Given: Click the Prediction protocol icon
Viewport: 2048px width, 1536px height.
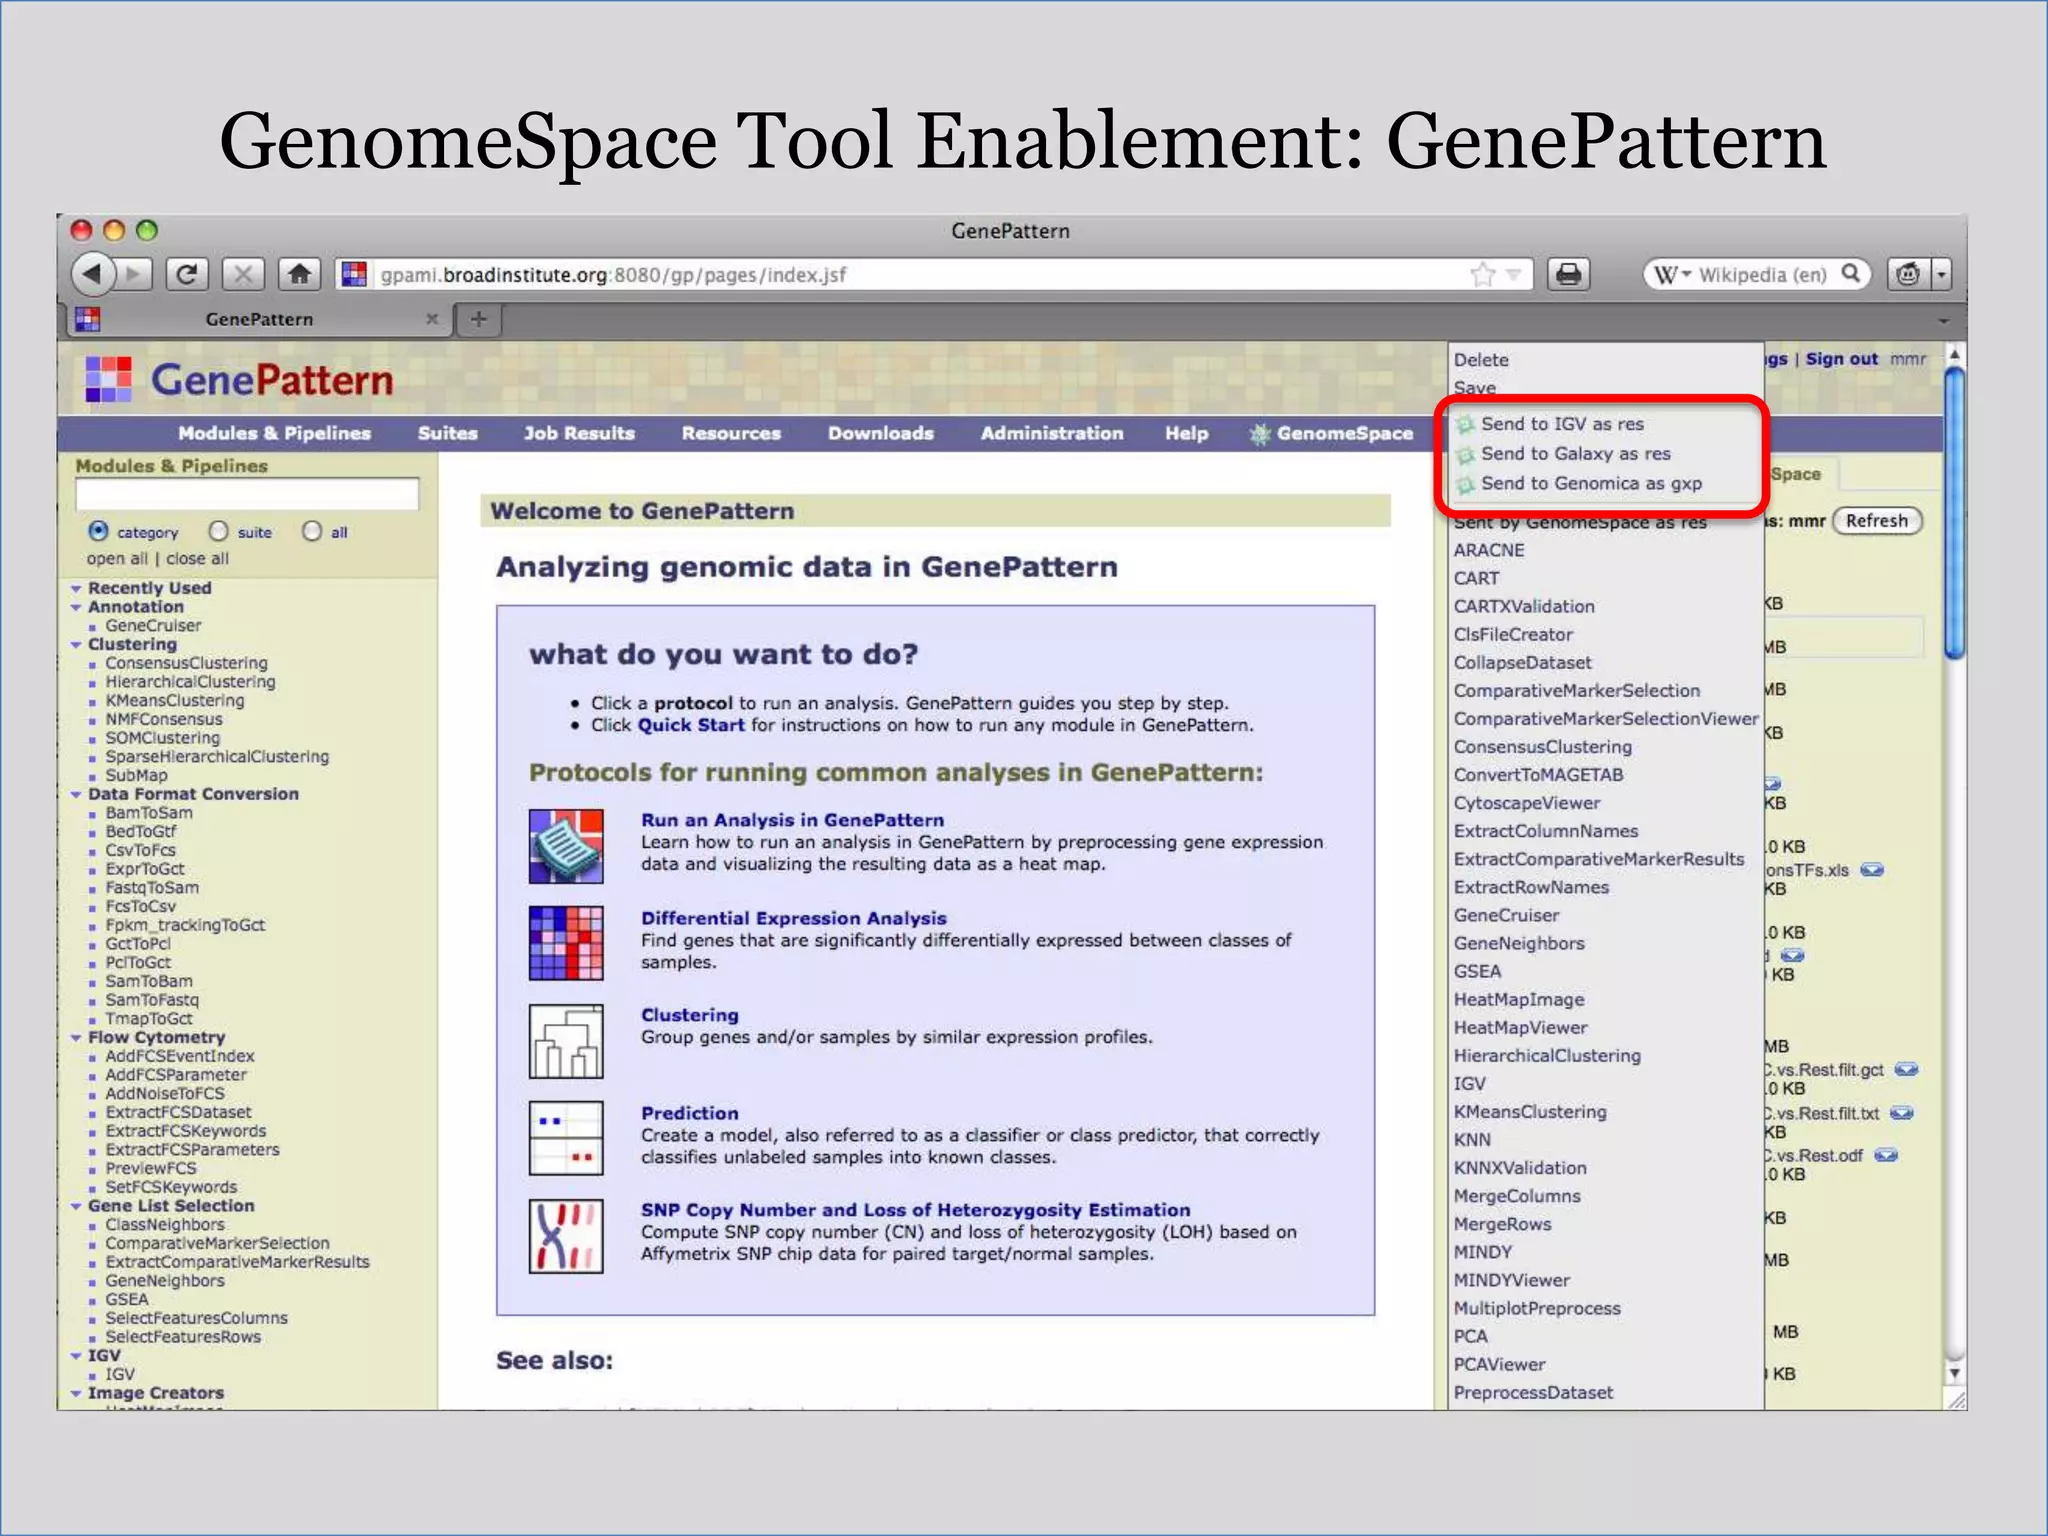Looking at the screenshot, I should [566, 1138].
